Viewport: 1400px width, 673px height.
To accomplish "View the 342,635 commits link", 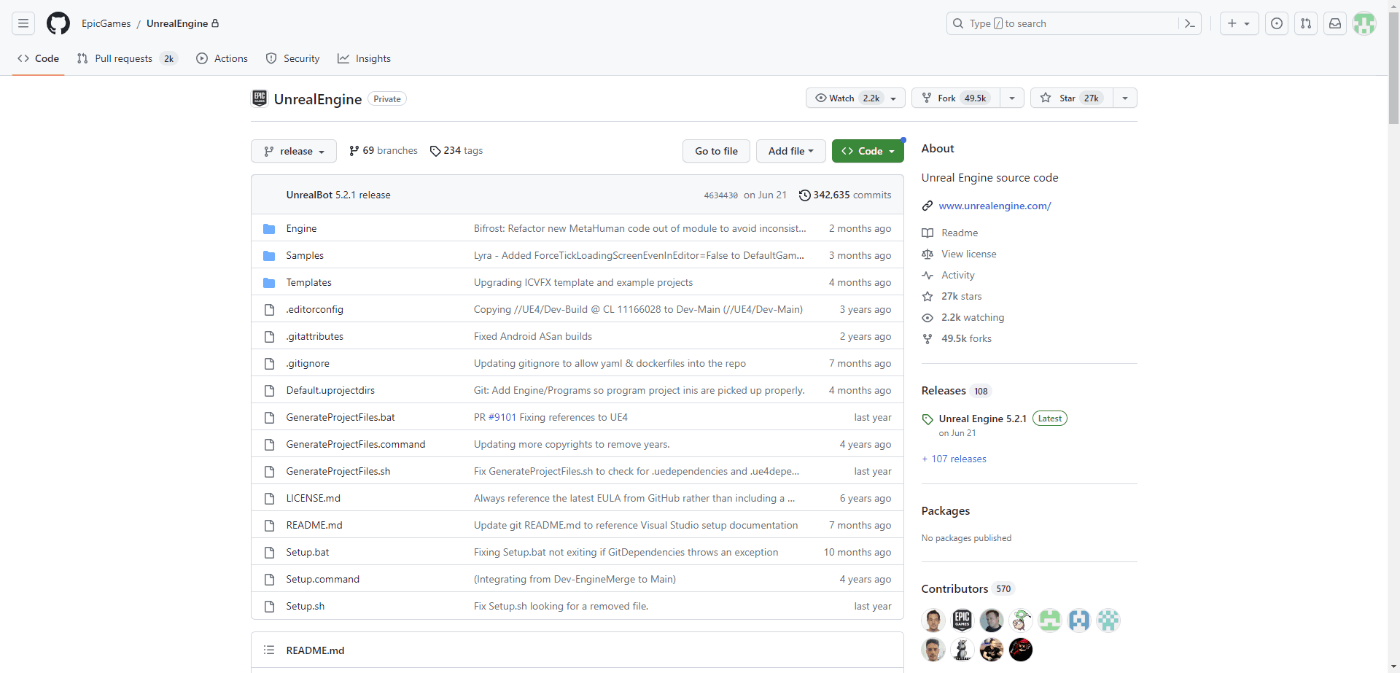I will pos(845,195).
